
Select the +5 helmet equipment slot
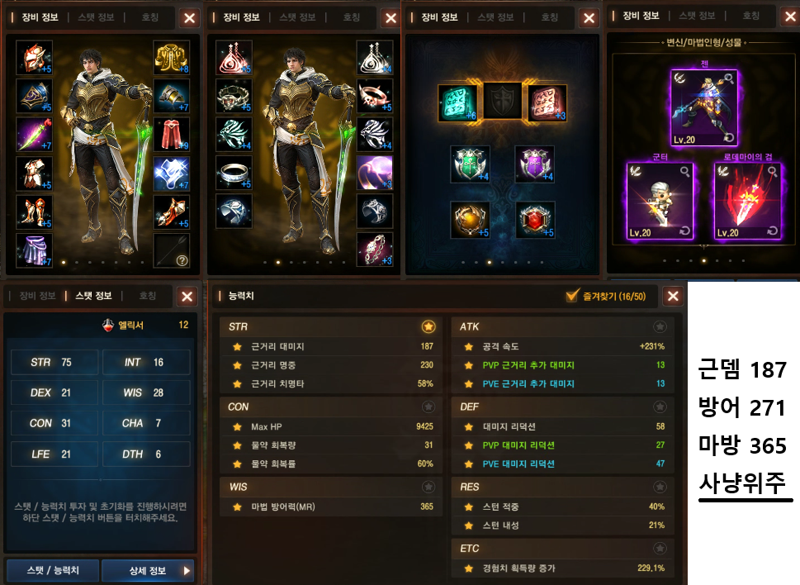tap(34, 57)
